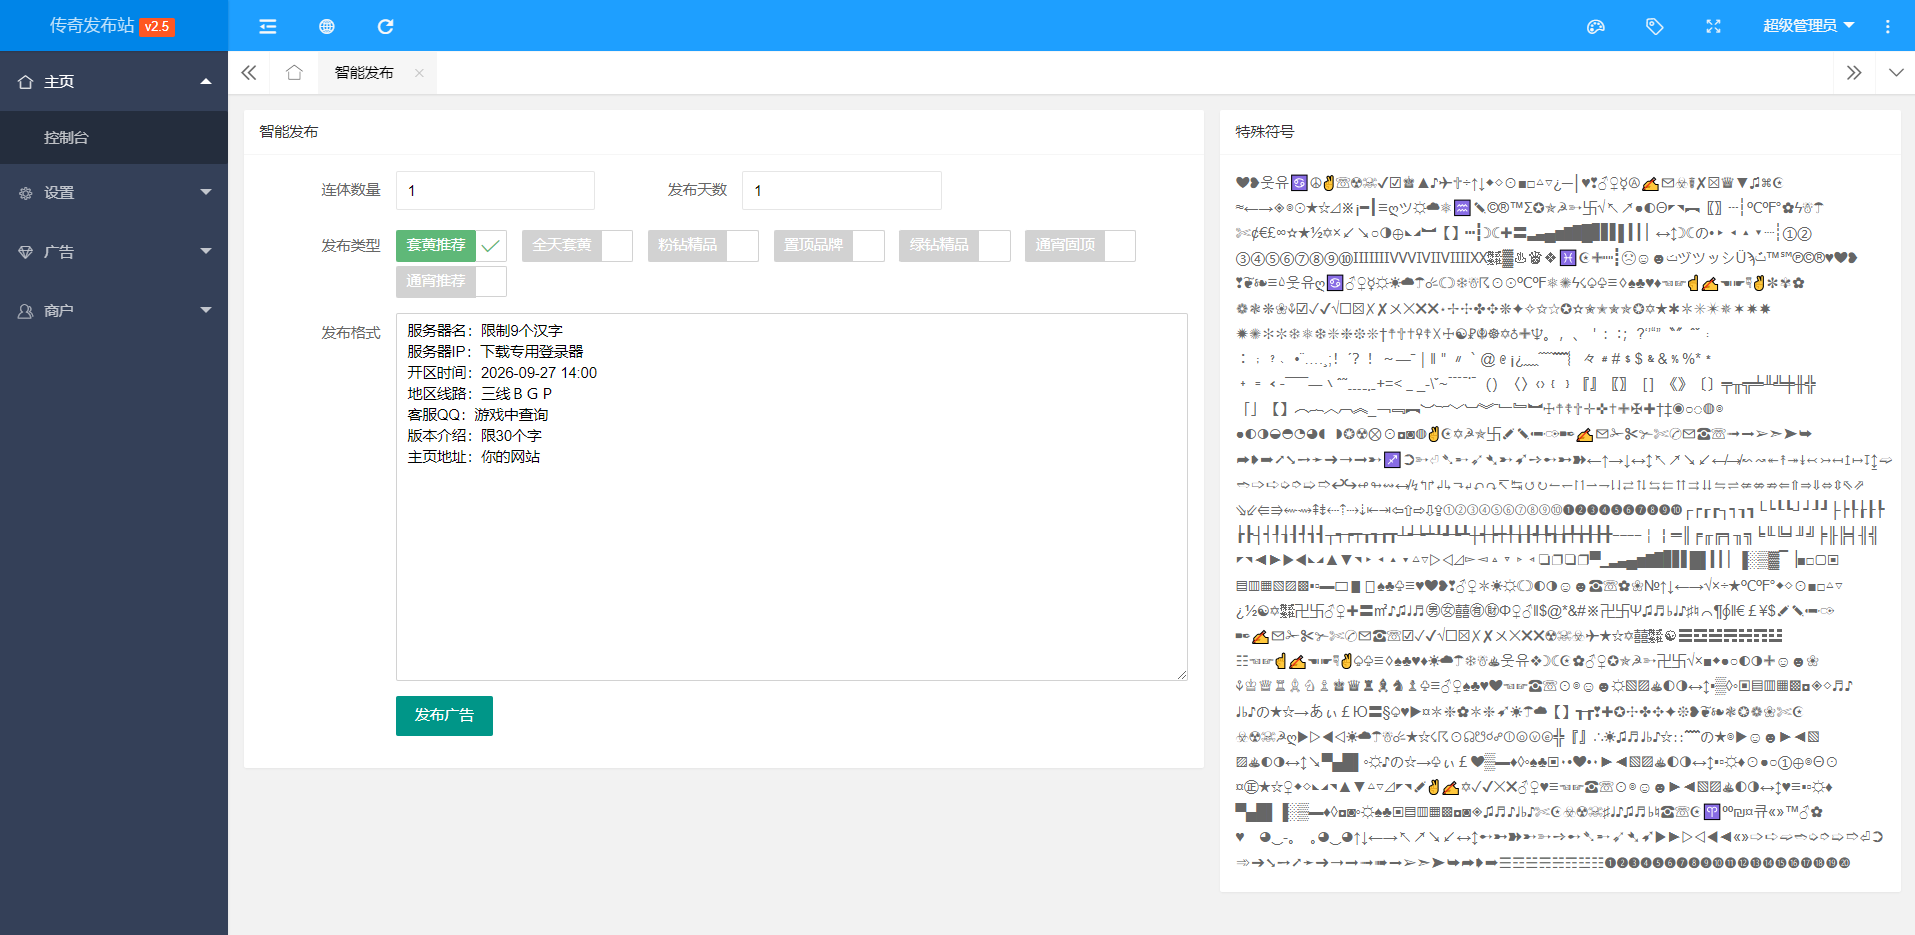The height and width of the screenshot is (935, 1915).
Task: Click the 主页 house icon in sidebar
Action: (25, 82)
